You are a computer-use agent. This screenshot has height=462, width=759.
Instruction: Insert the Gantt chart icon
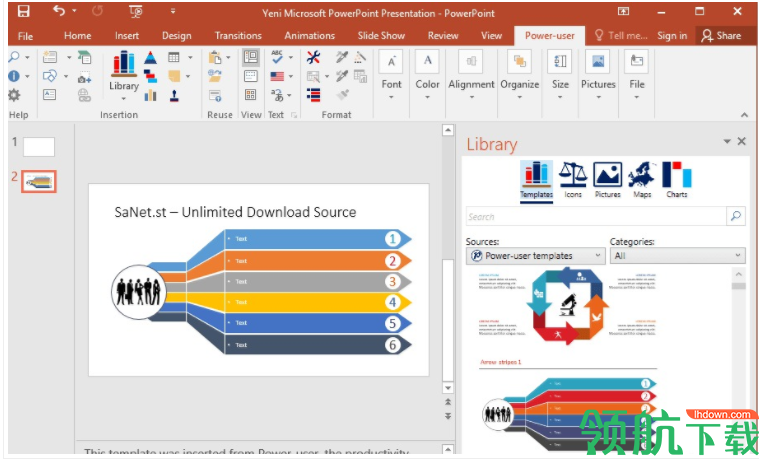tap(151, 76)
